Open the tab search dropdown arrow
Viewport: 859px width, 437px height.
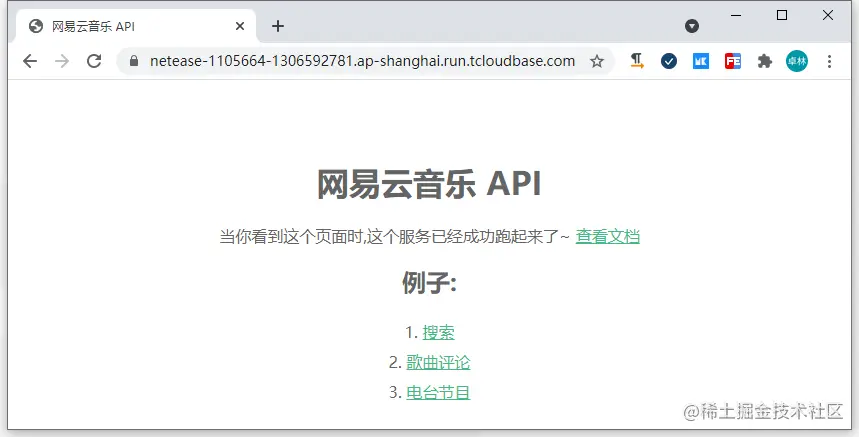tap(692, 26)
